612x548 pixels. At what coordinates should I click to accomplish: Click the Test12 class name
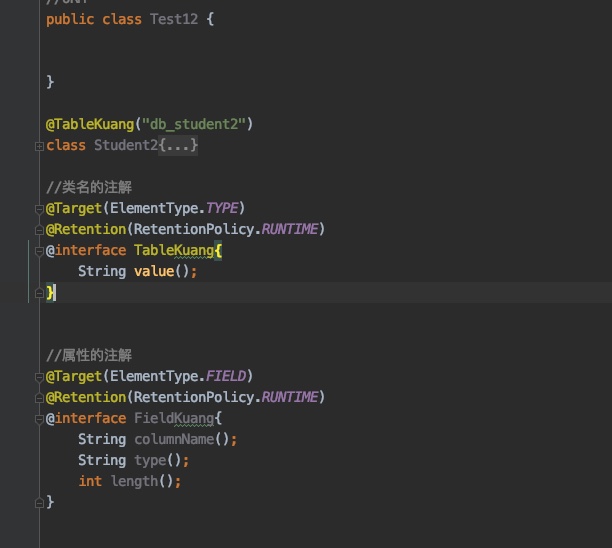pyautogui.click(x=176, y=19)
